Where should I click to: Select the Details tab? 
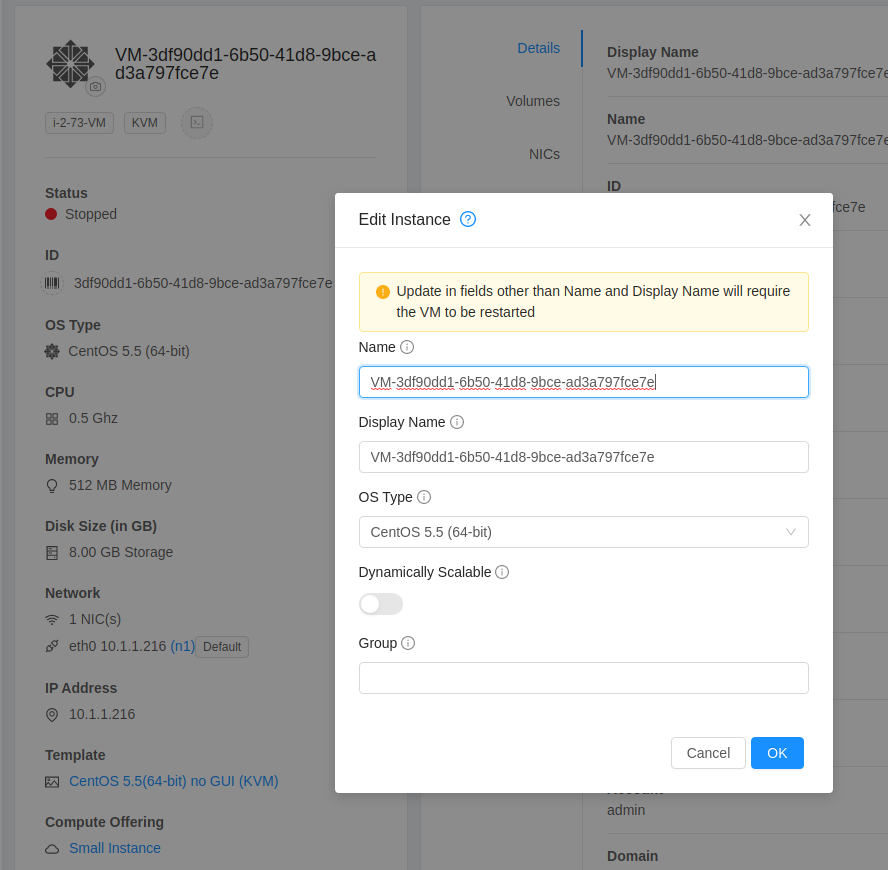pos(539,48)
